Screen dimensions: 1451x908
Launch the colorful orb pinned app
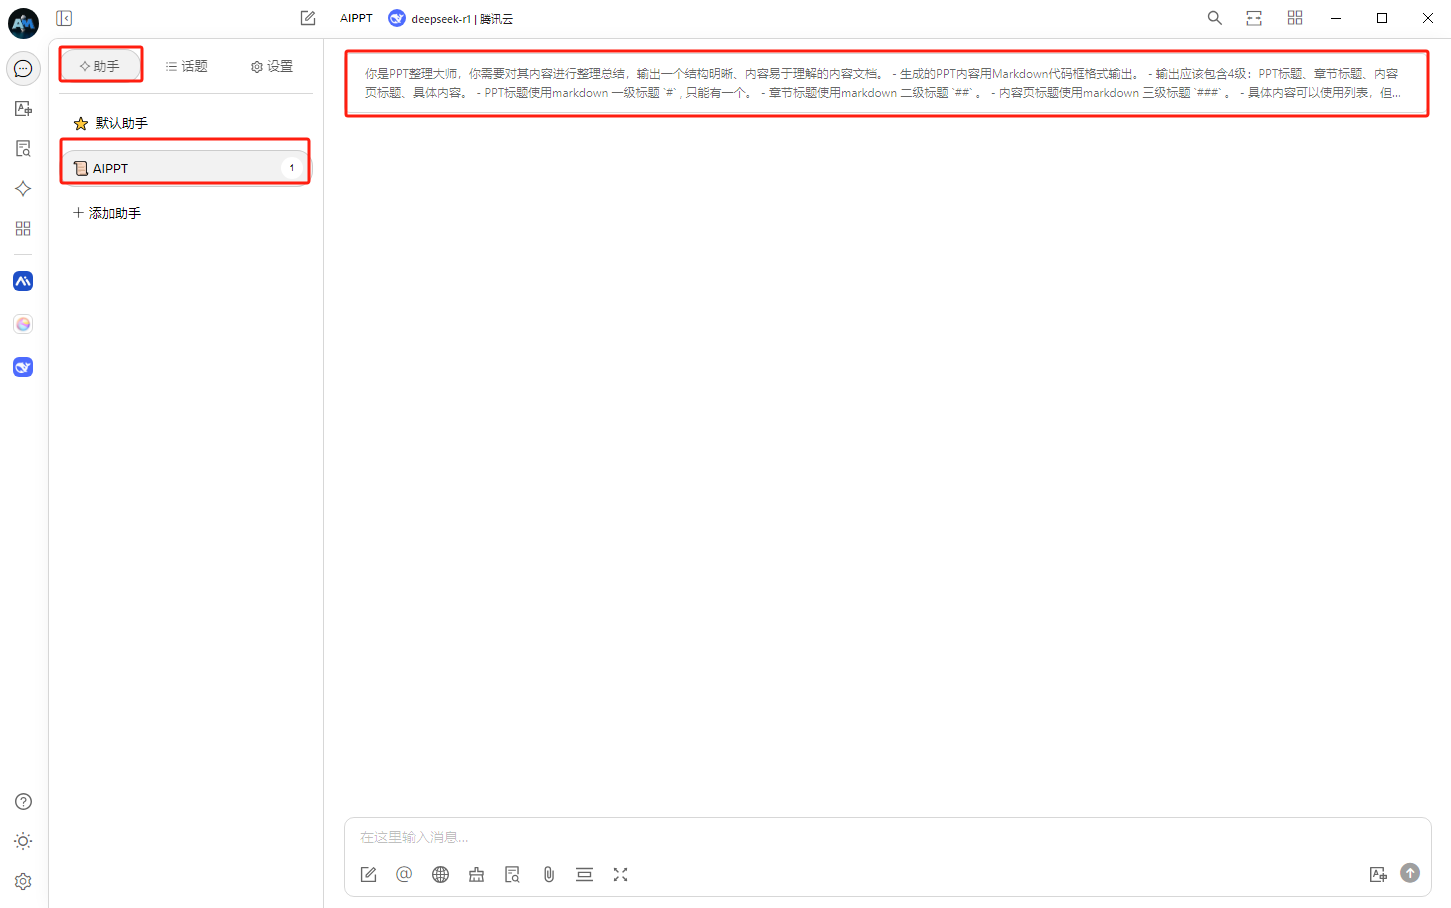tap(23, 324)
